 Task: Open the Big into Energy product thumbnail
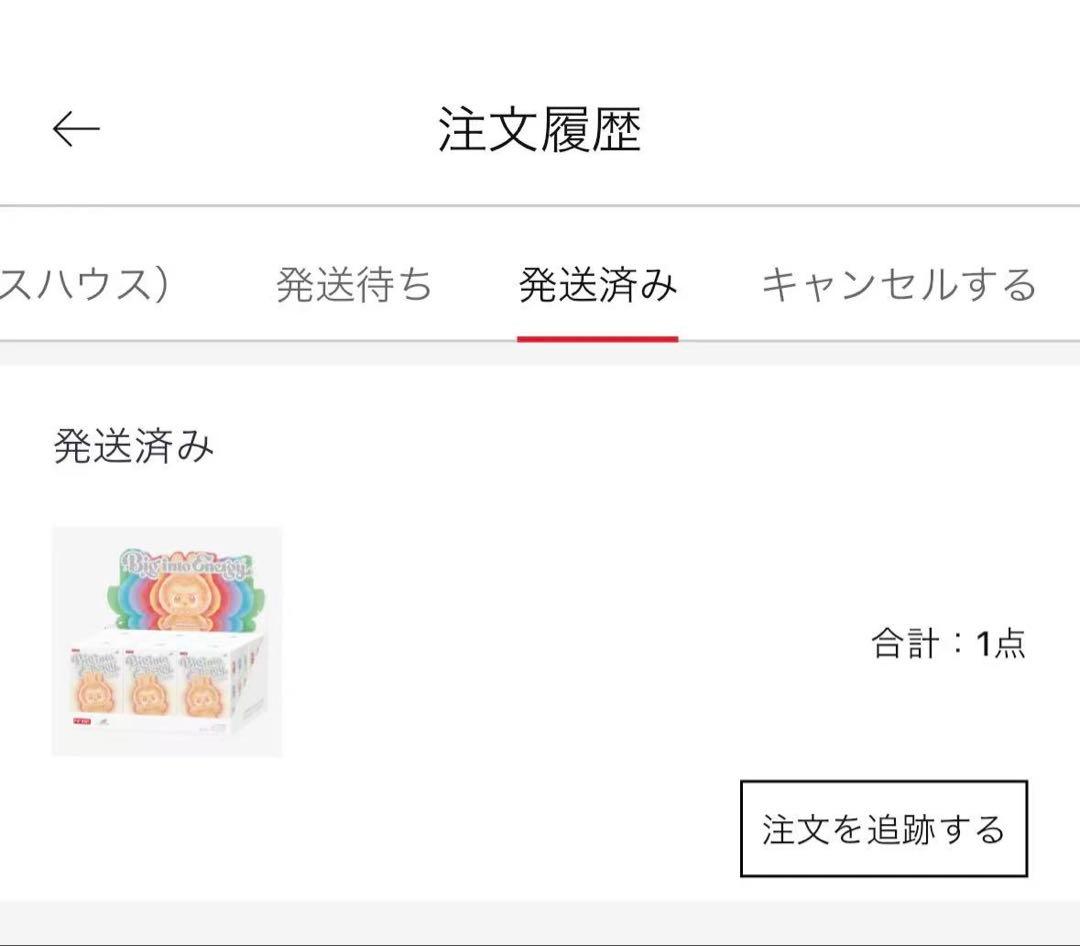(x=168, y=640)
